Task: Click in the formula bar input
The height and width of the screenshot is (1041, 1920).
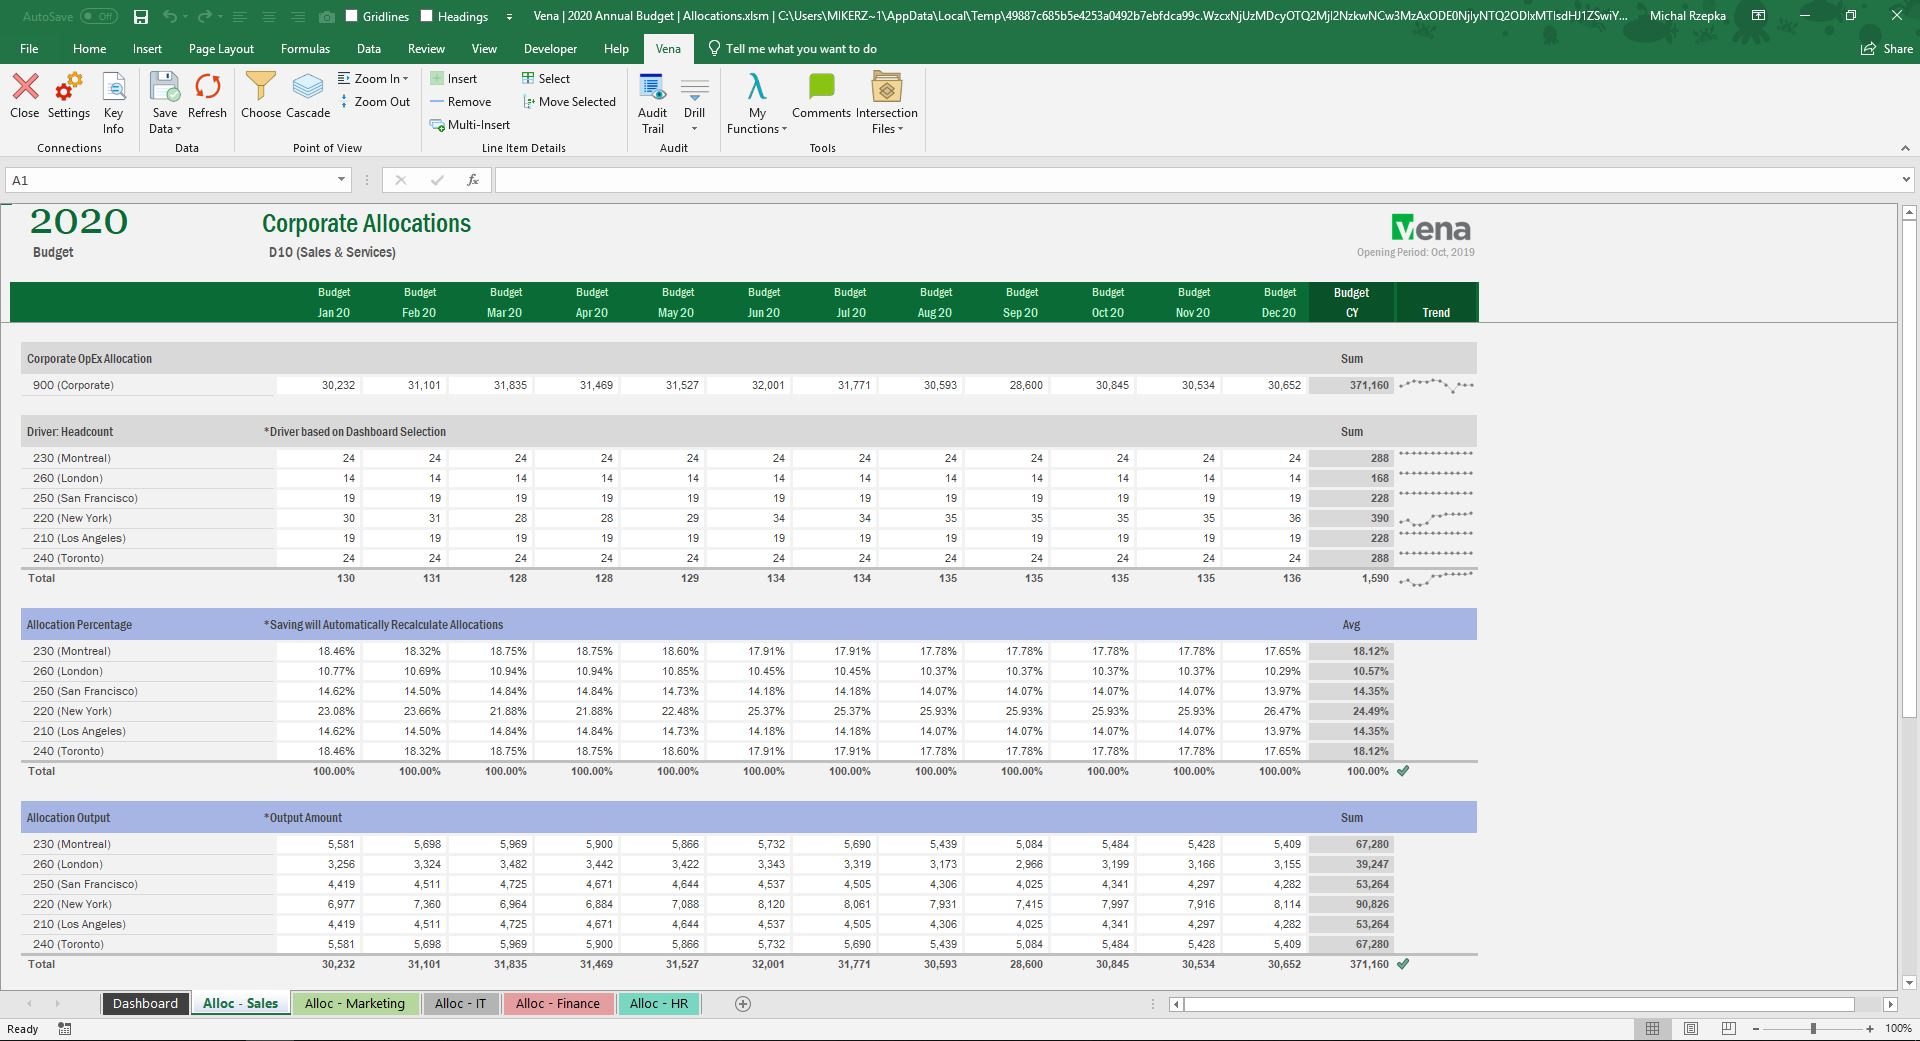Action: pyautogui.click(x=1200, y=180)
